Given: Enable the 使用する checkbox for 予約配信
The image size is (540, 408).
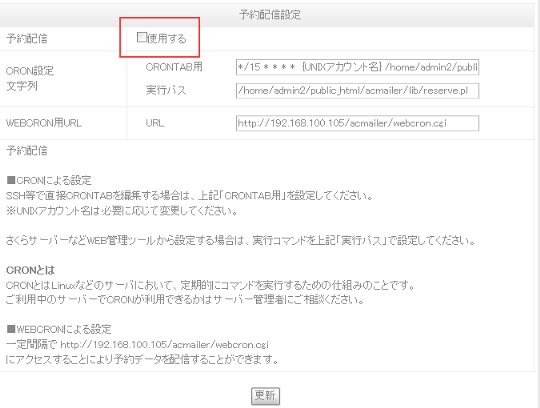Looking at the screenshot, I should click(142, 37).
